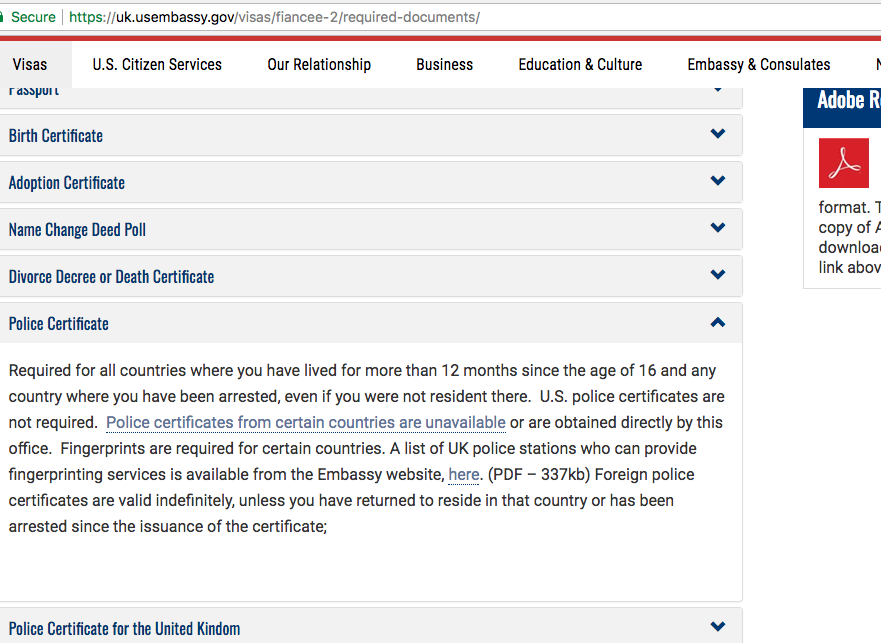Click Police Certificate for the United Kindom heading
This screenshot has height=643, width=881.
click(x=124, y=628)
